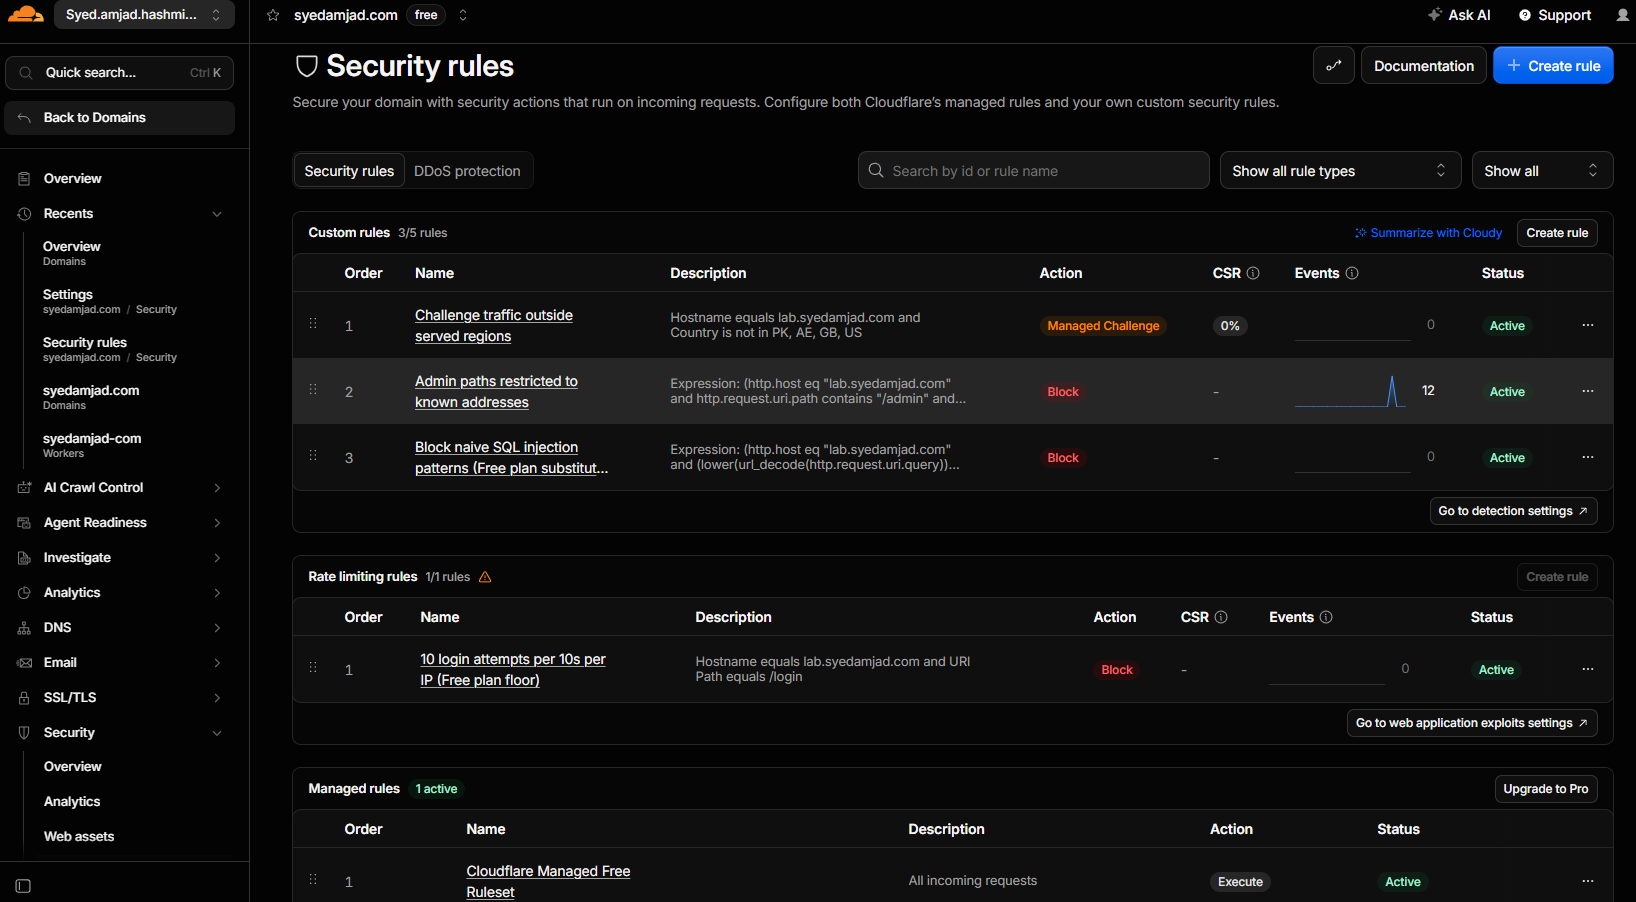Collapse the Recents section

217,214
